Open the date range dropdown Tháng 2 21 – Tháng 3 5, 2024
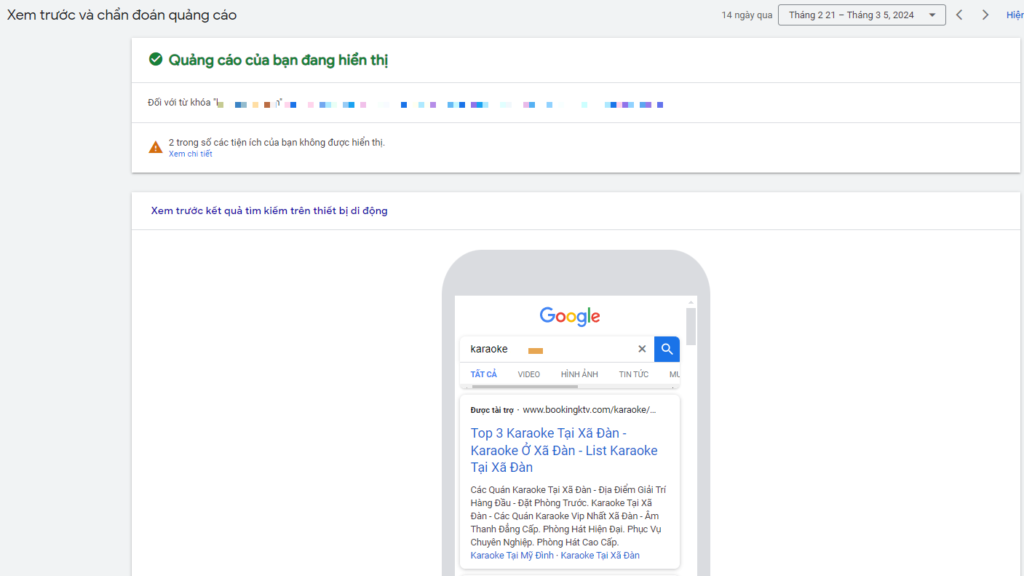Image resolution: width=1024 pixels, height=576 pixels. (861, 15)
